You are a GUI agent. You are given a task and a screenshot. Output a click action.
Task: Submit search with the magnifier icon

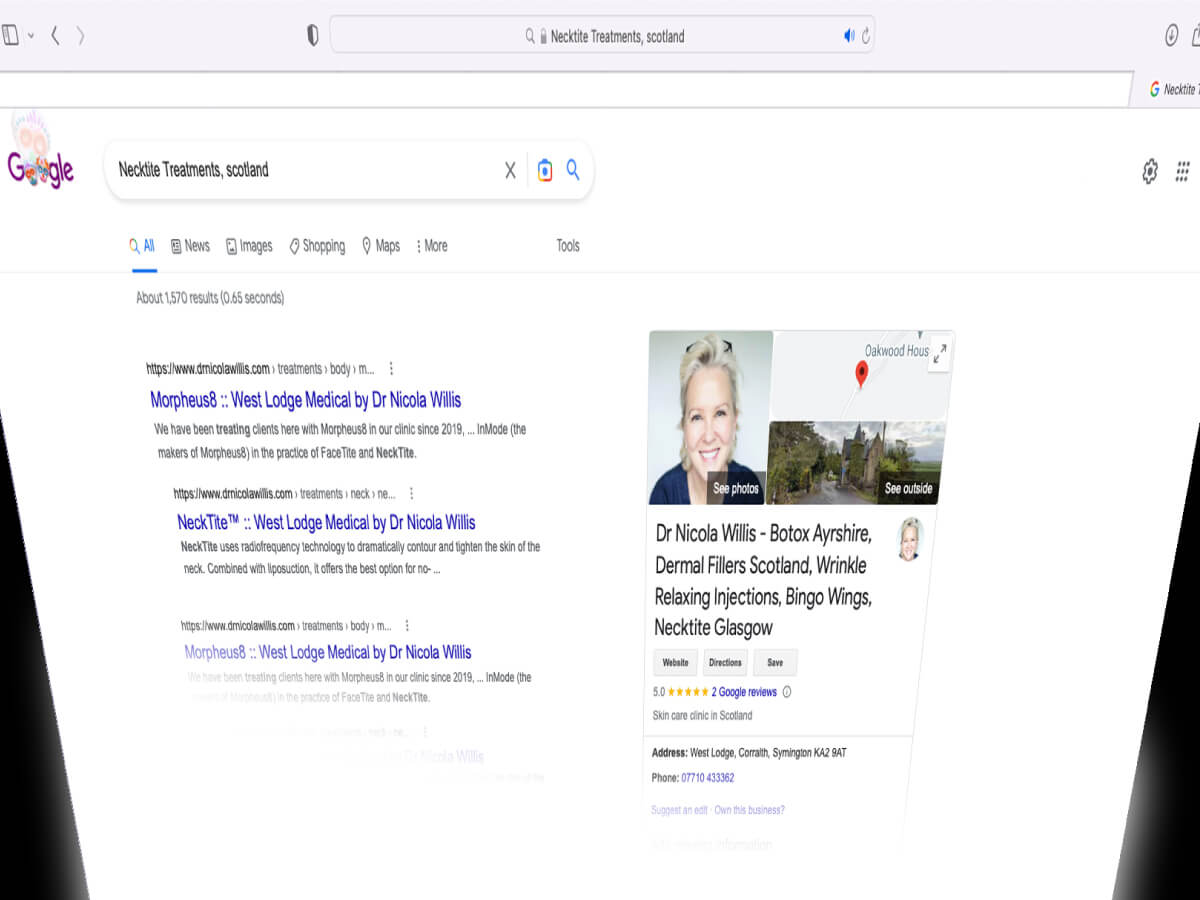[x=573, y=169]
